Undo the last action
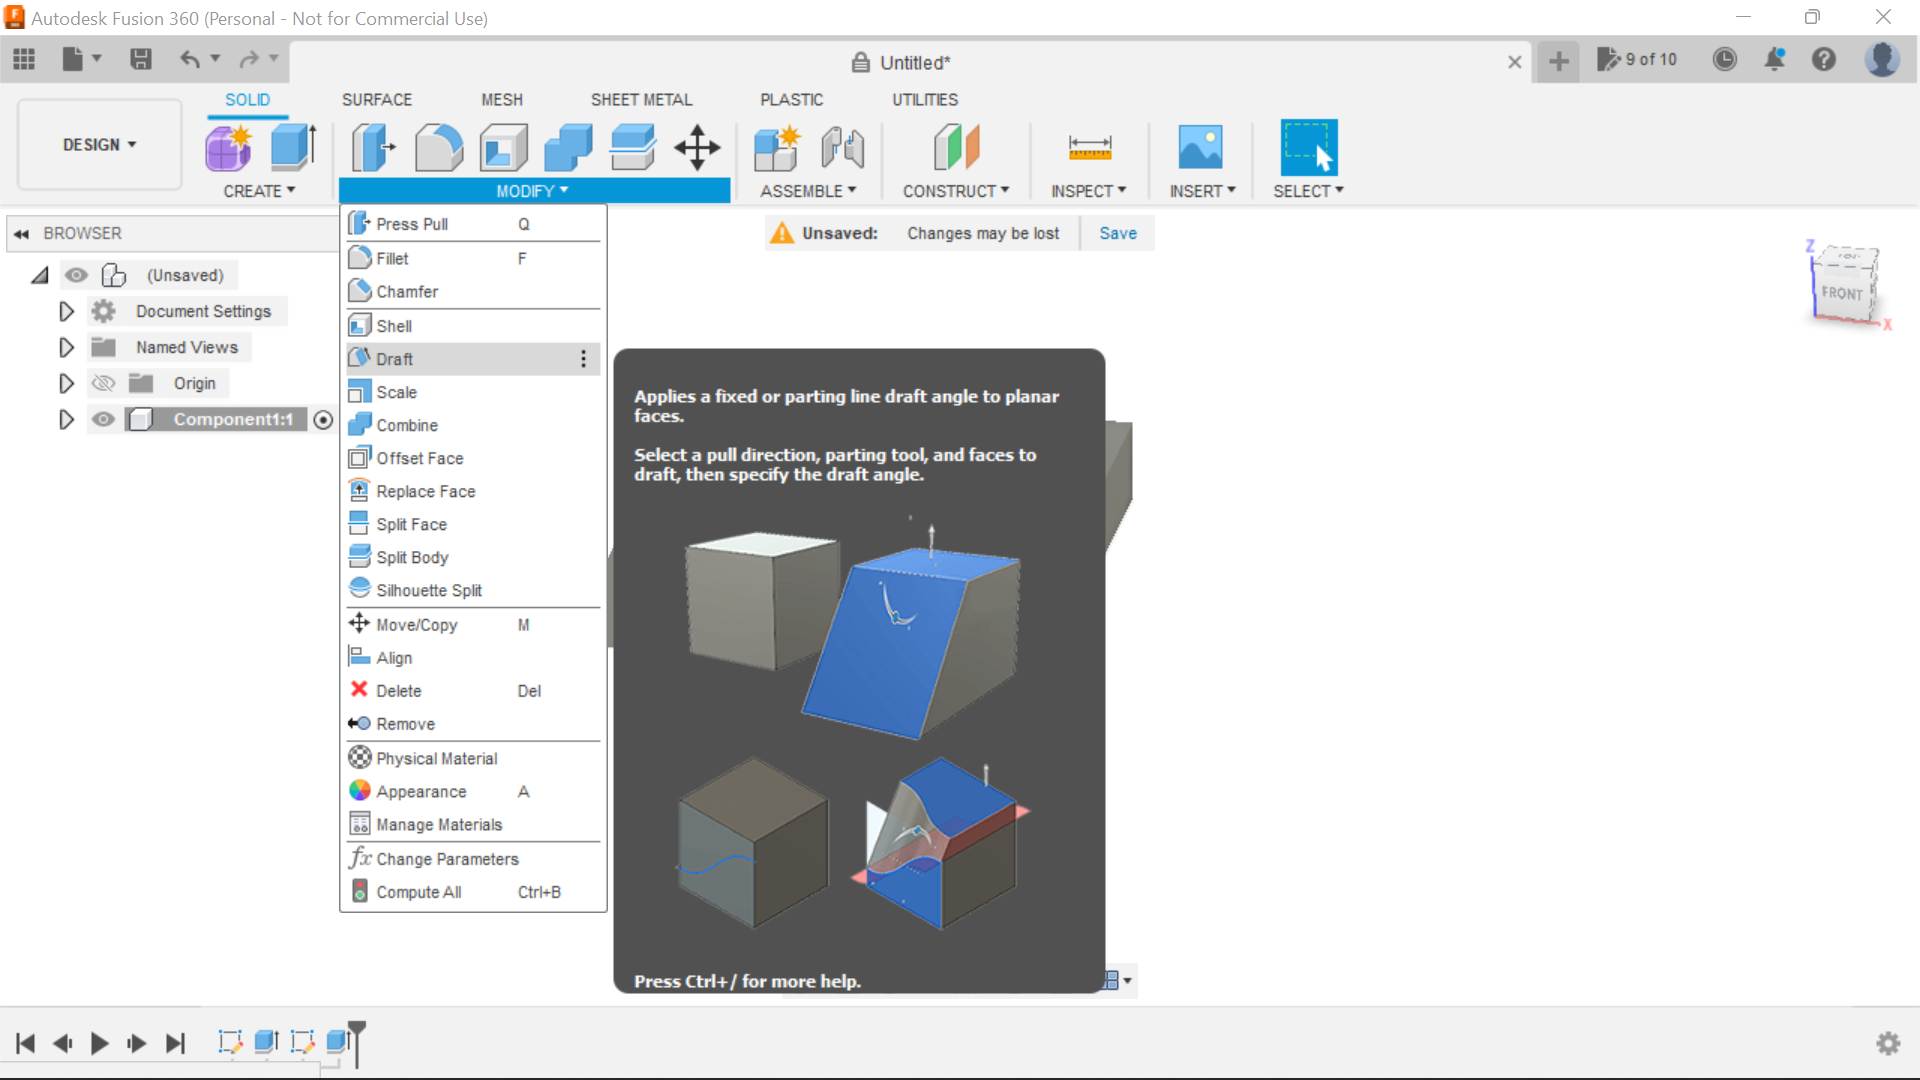 [190, 60]
